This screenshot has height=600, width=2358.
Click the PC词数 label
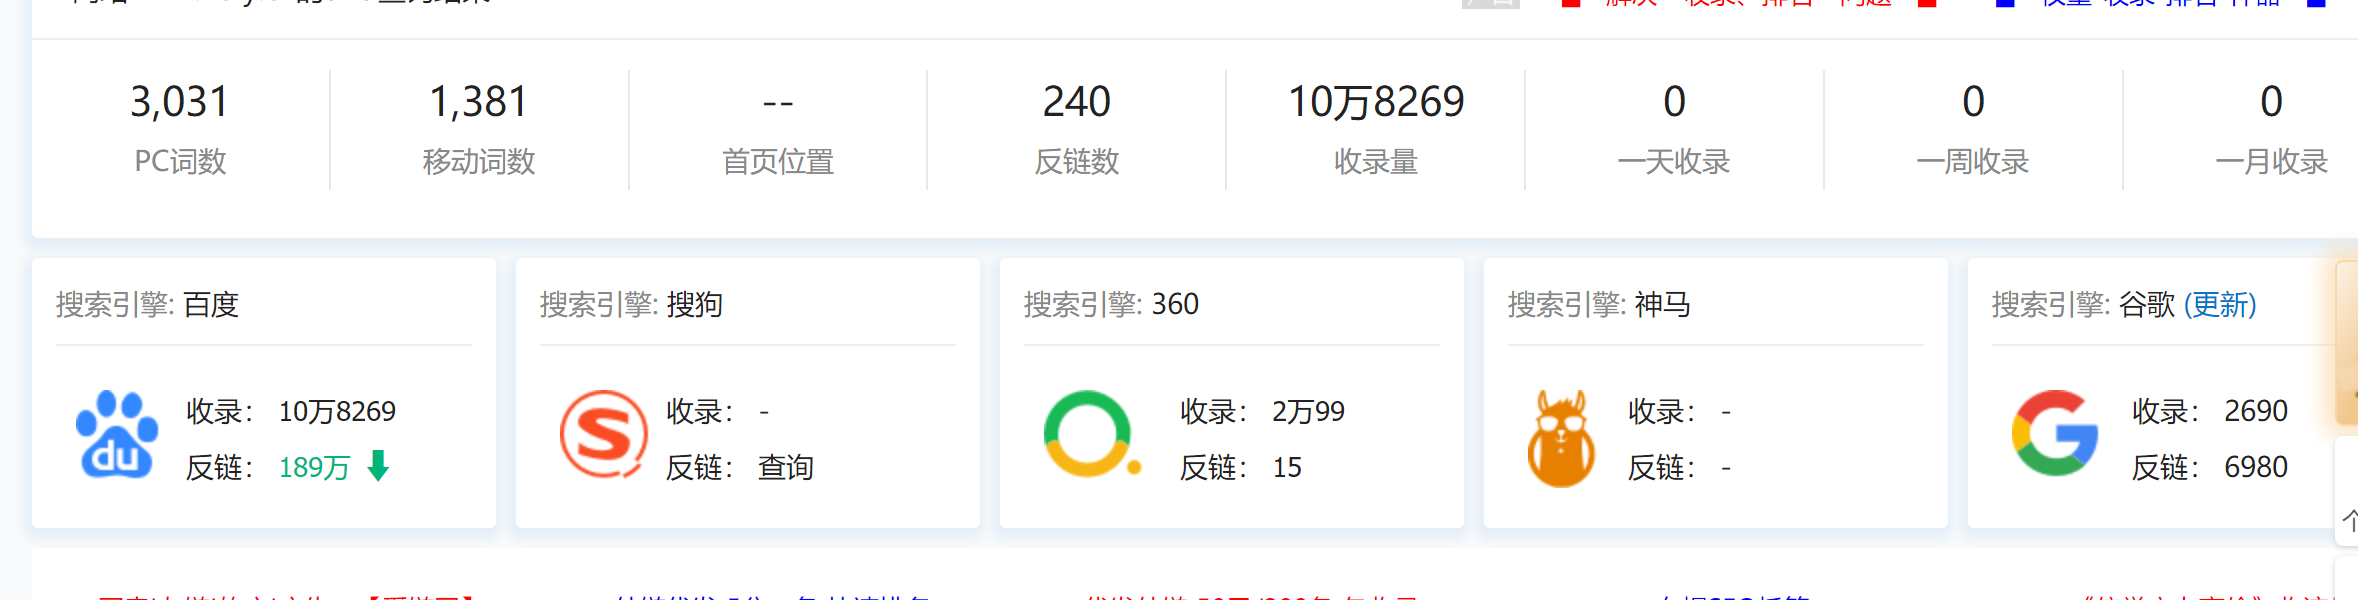click(180, 161)
